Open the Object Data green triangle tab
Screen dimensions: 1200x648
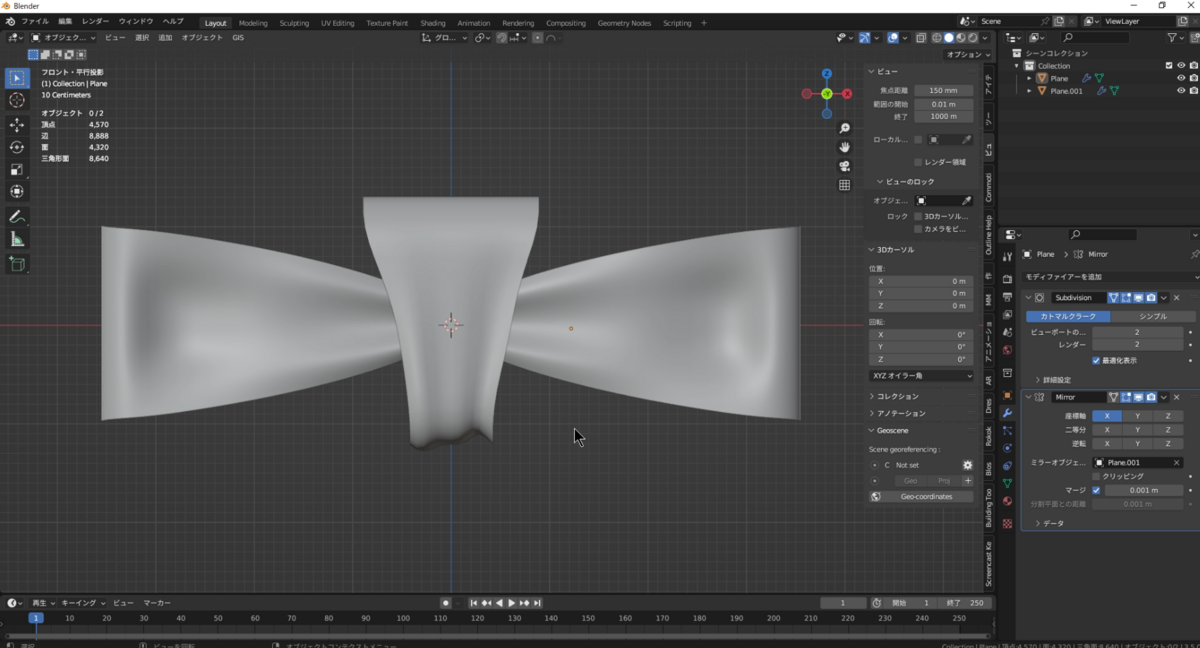tap(1007, 483)
